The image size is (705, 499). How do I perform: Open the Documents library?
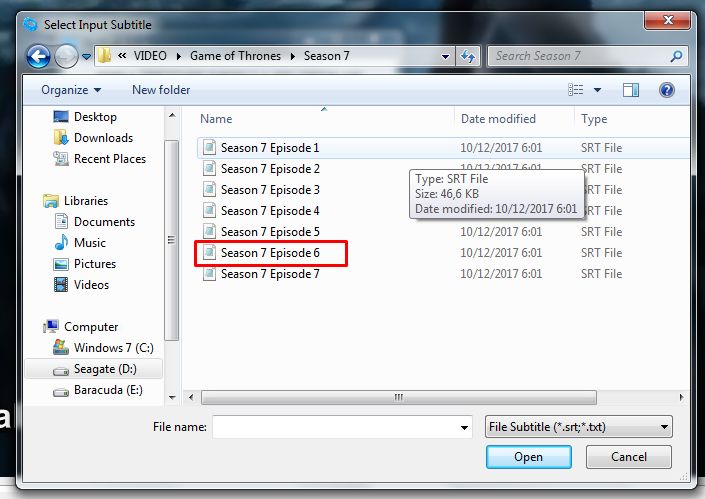[94, 222]
